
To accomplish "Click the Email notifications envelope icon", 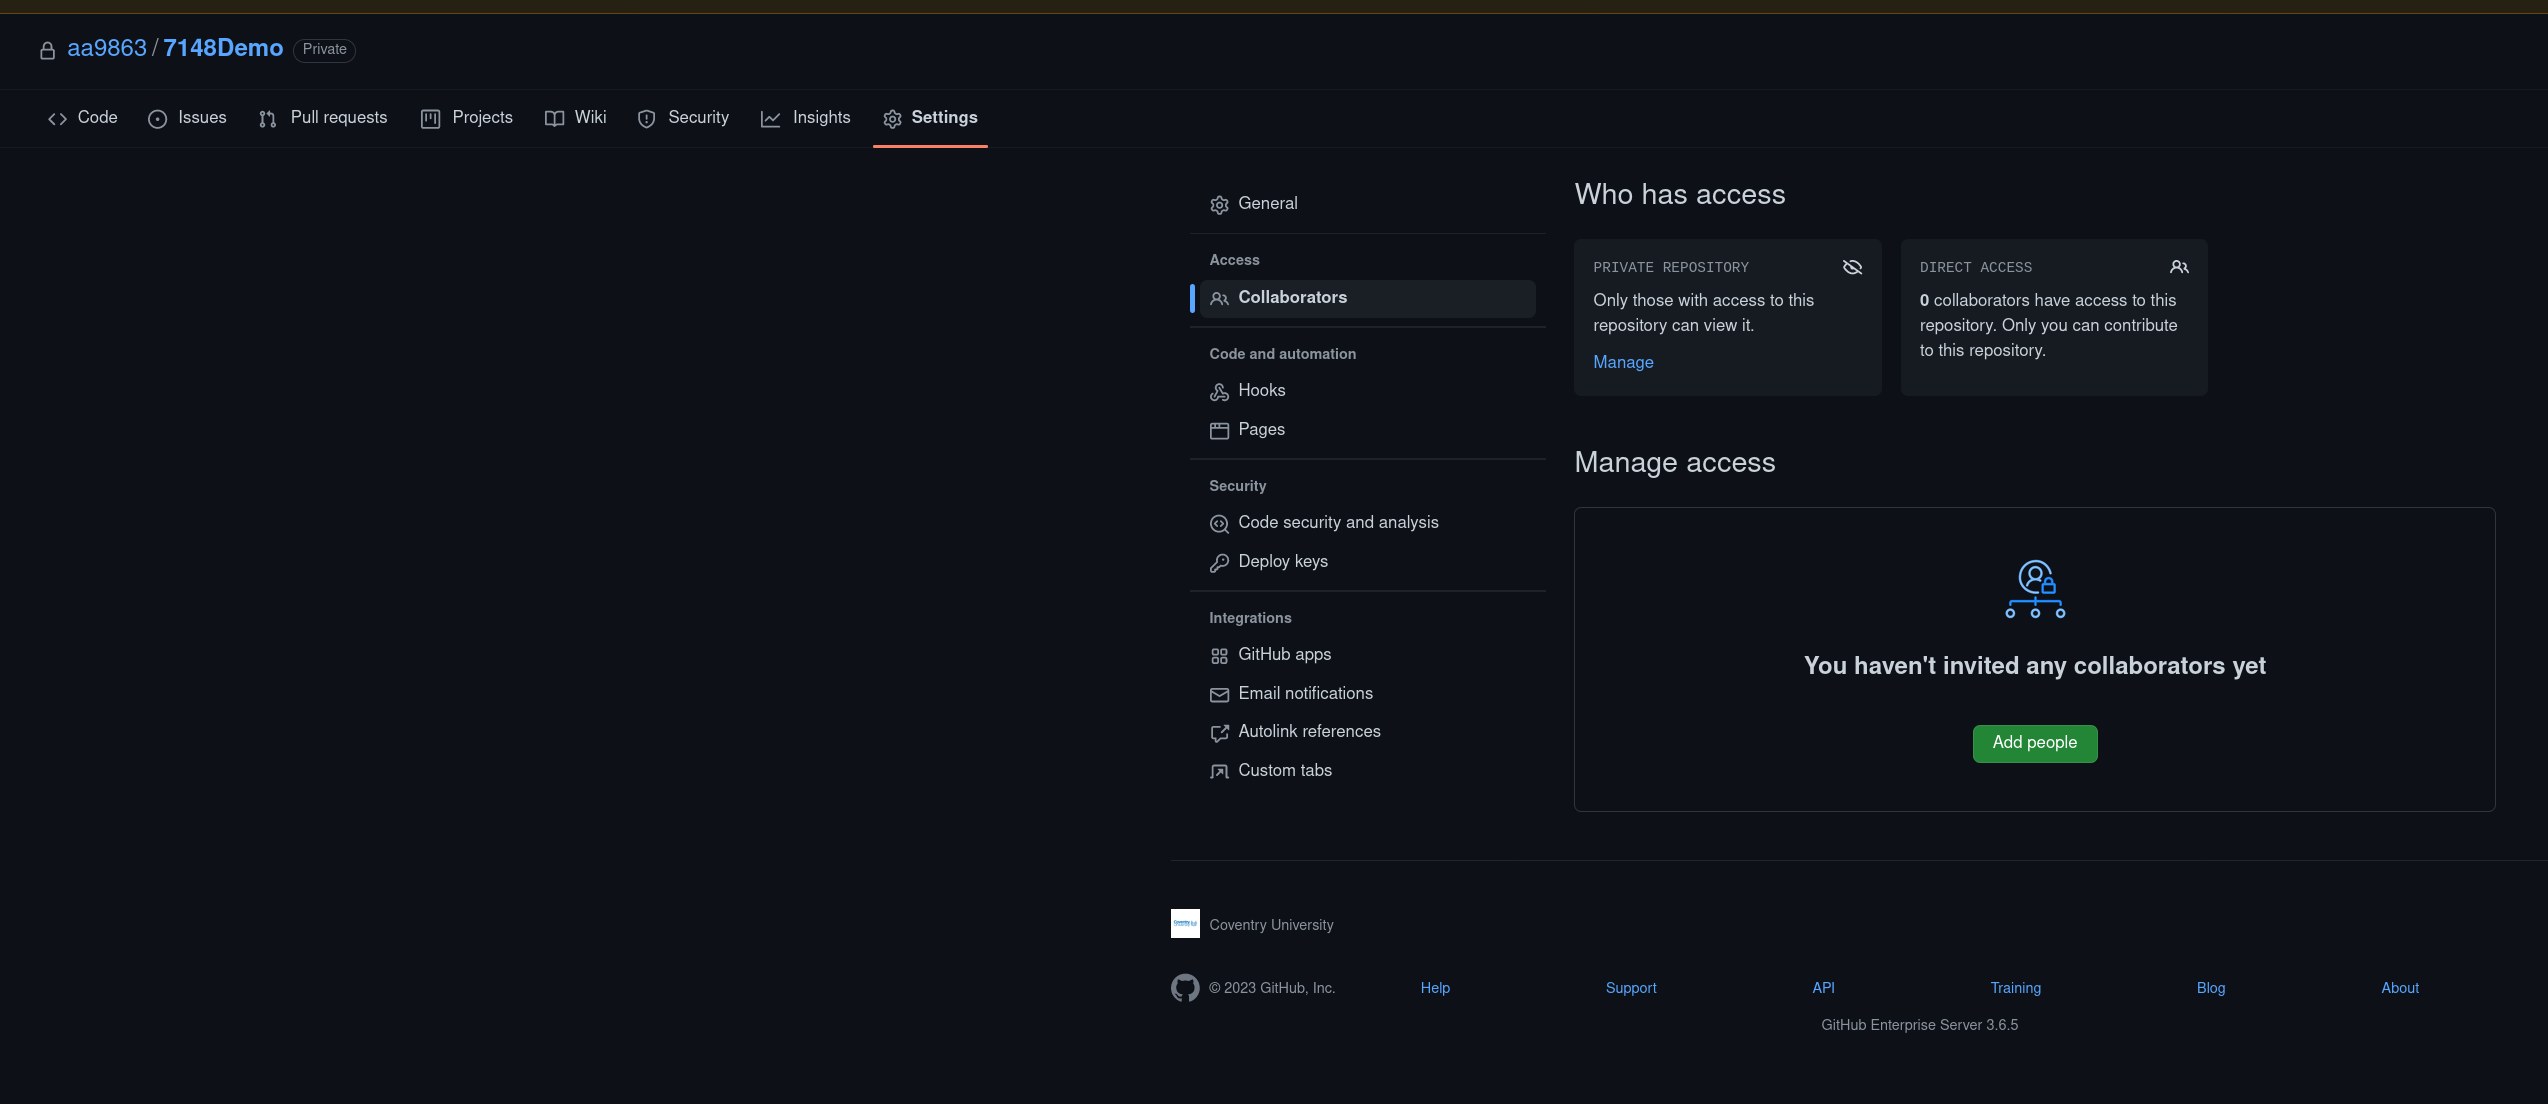I will pyautogui.click(x=1219, y=695).
